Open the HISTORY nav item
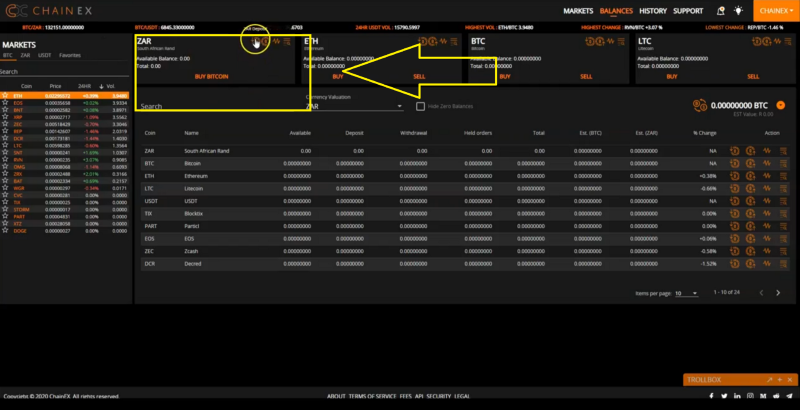Image resolution: width=800 pixels, height=410 pixels. pos(653,11)
